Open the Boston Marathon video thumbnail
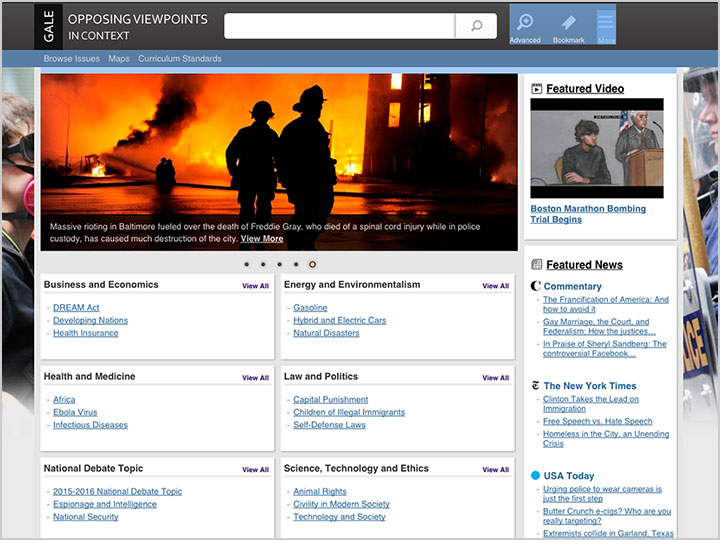The height and width of the screenshot is (540, 720). point(597,148)
